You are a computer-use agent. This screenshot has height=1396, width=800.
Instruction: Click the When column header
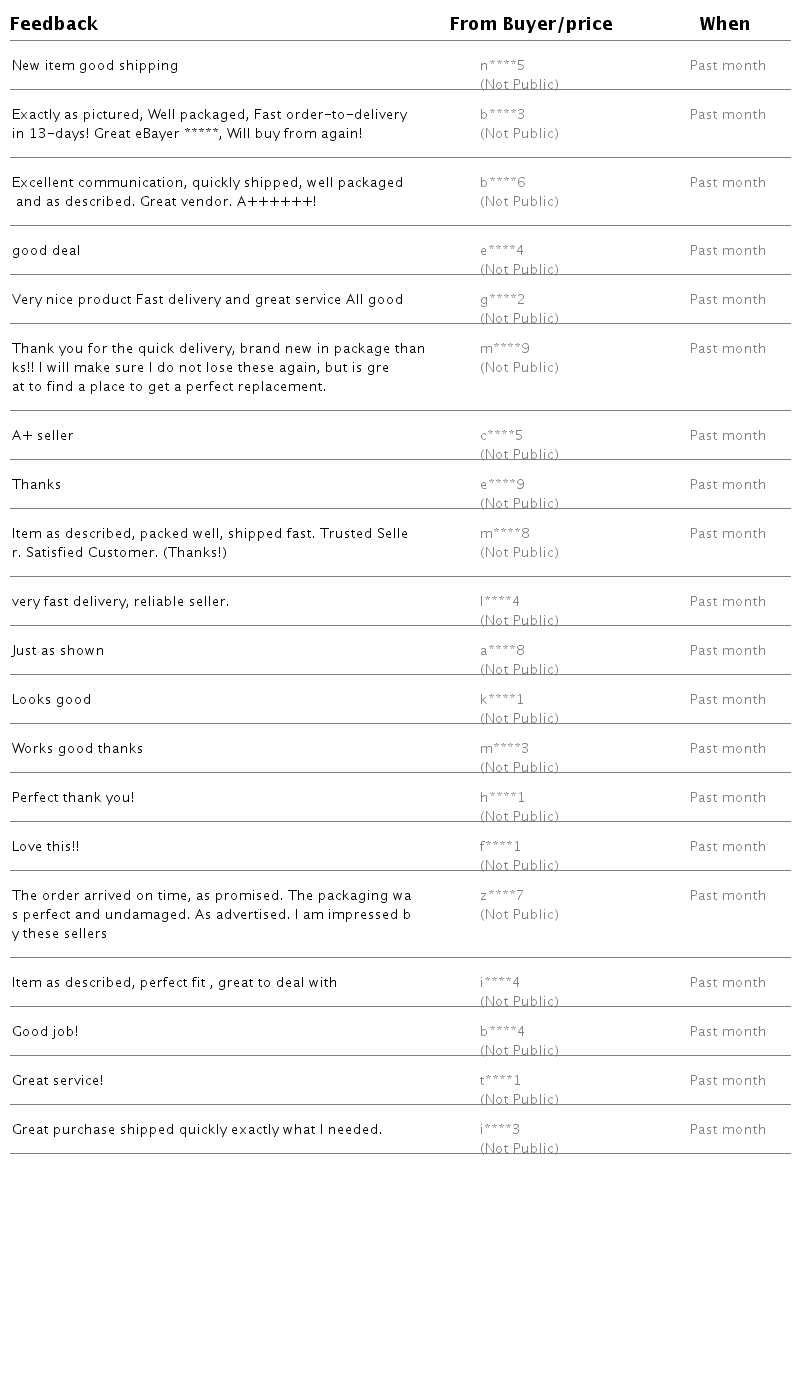724,24
